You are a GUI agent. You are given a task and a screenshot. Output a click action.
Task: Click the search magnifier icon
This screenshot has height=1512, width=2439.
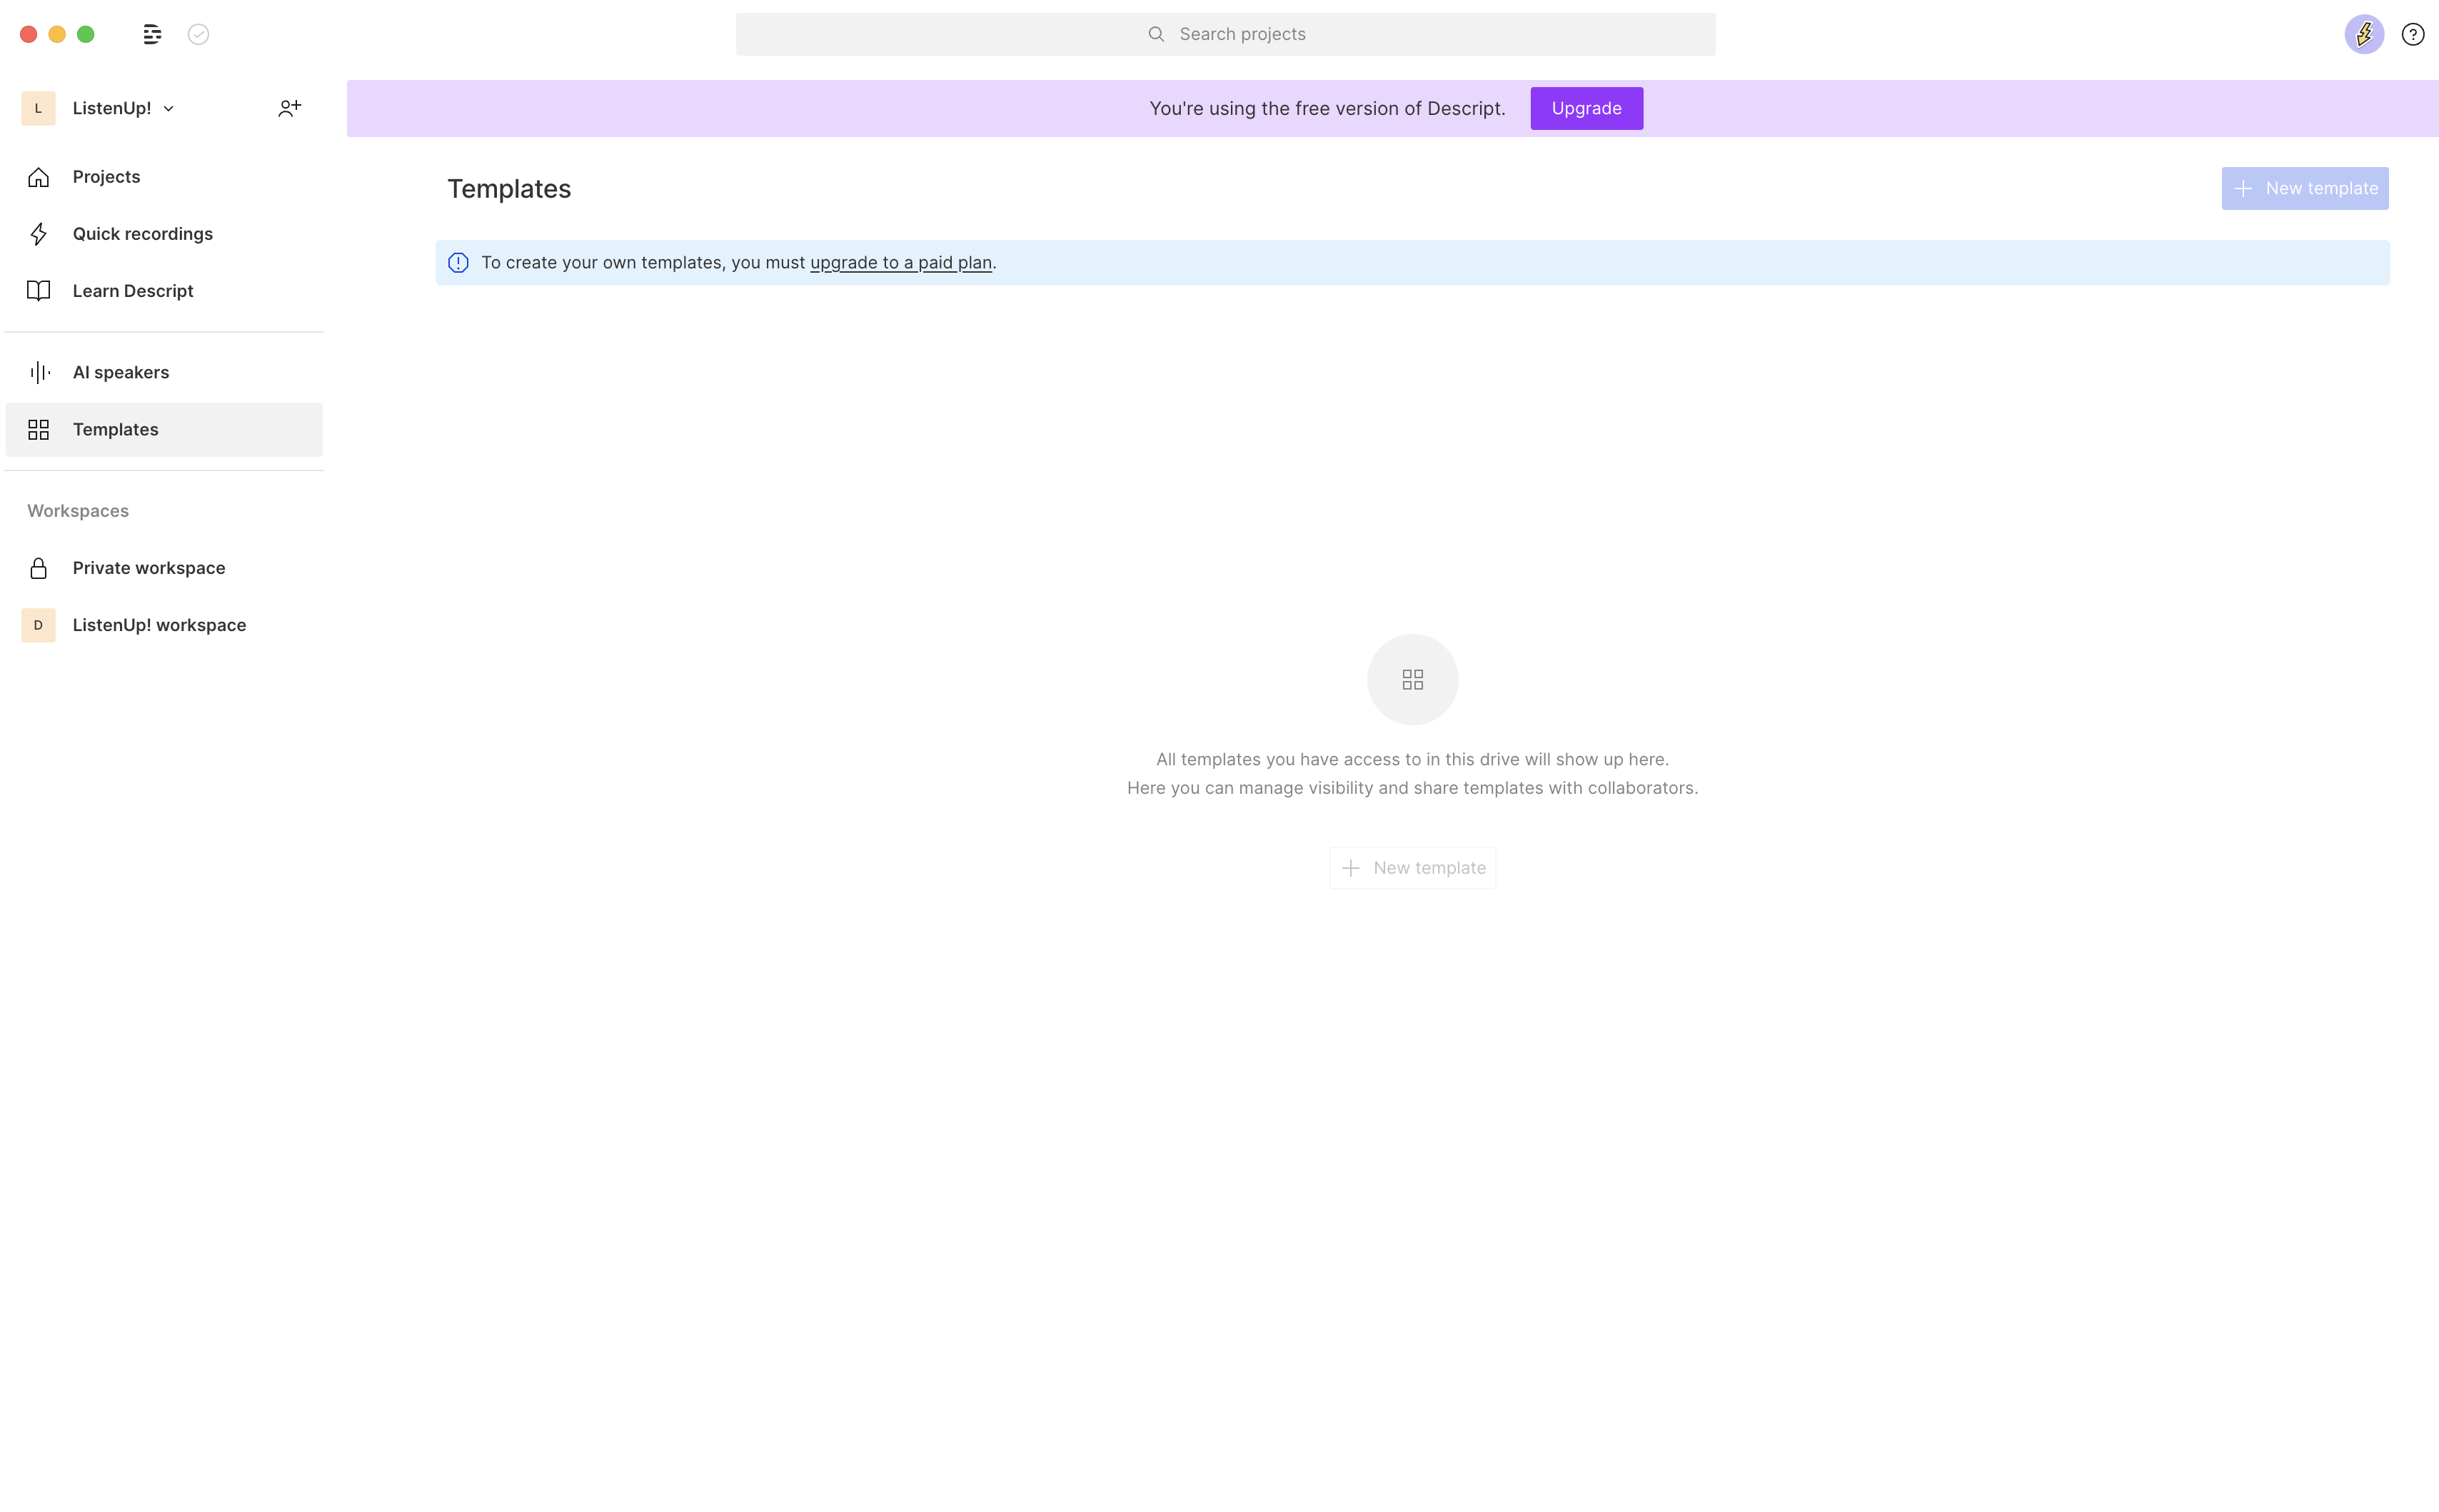(x=1156, y=34)
